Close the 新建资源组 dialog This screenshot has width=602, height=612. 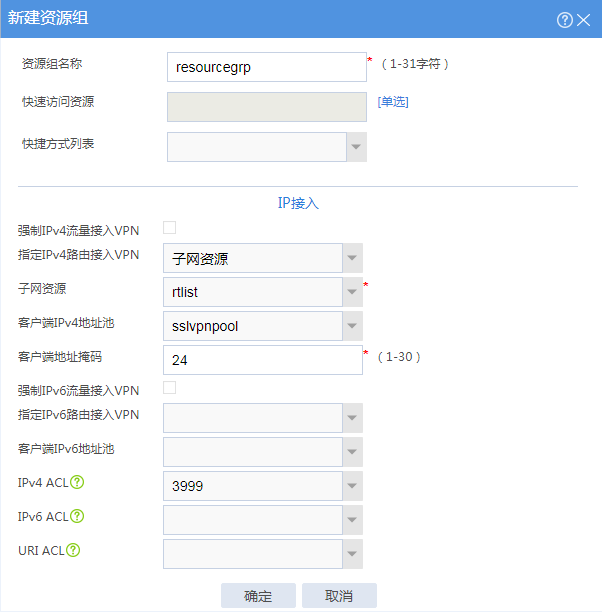(x=584, y=20)
